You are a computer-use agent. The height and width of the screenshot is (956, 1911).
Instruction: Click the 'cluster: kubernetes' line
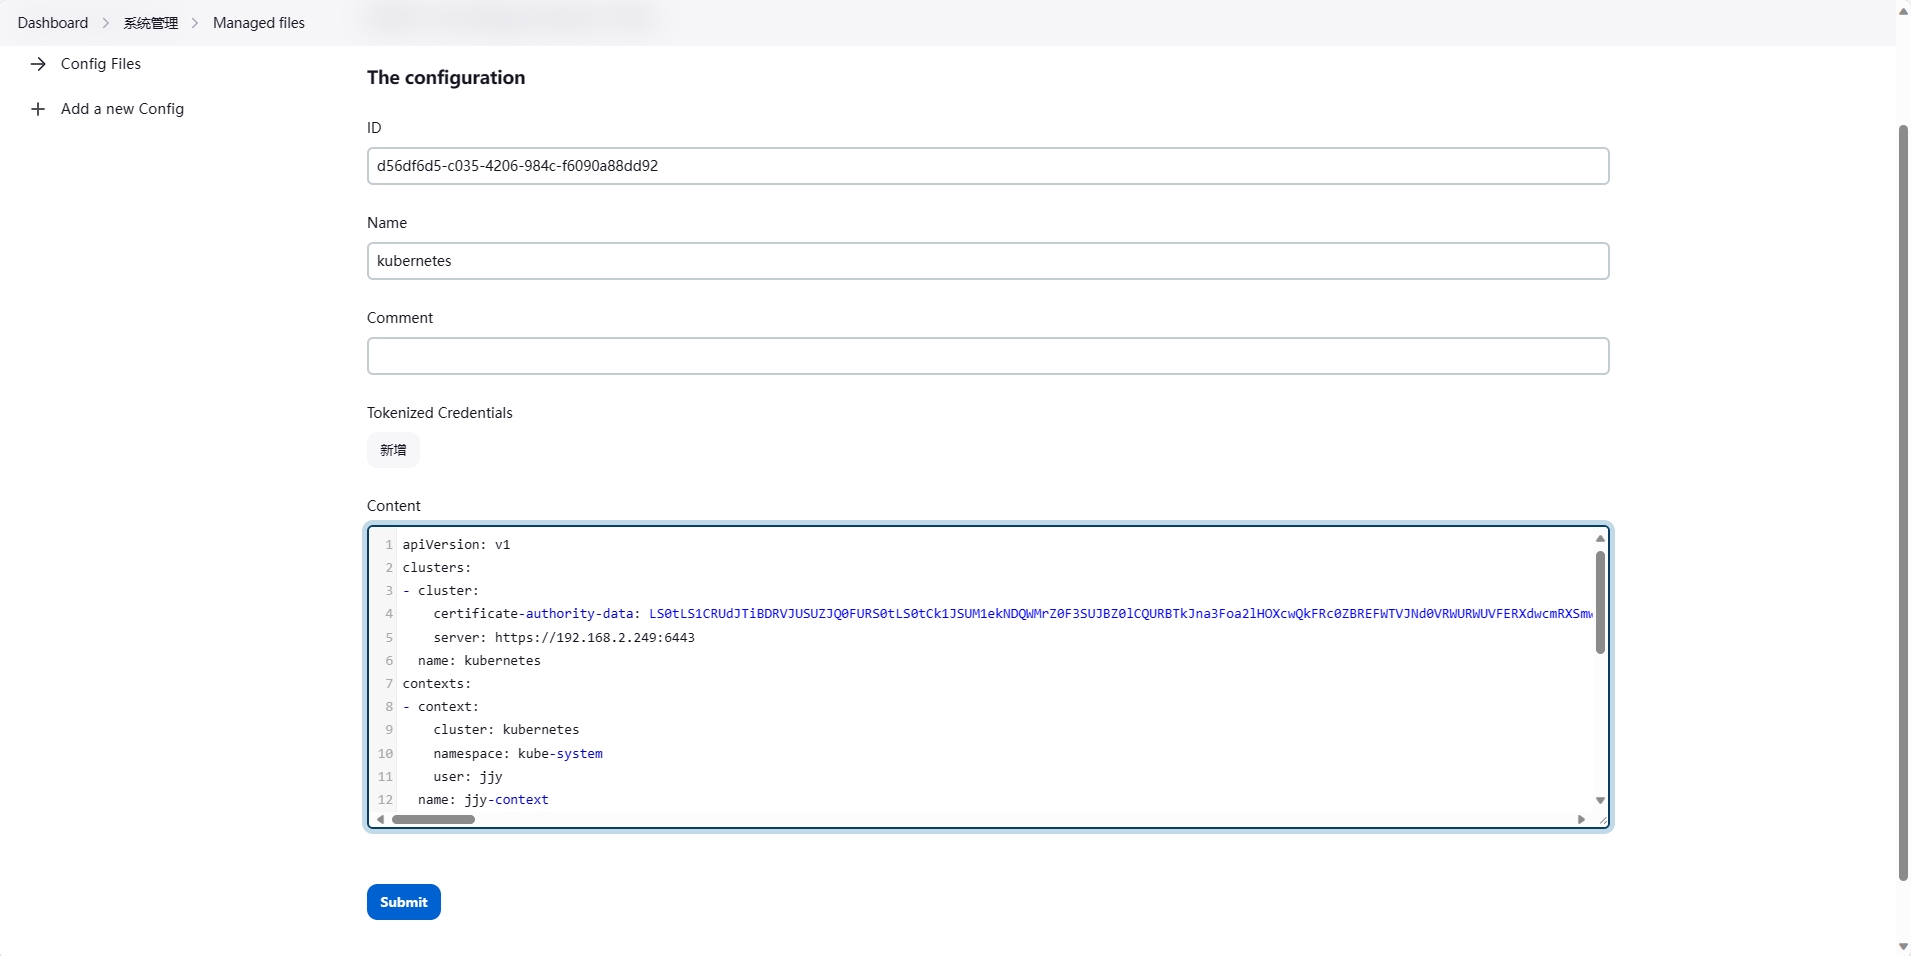point(506,730)
